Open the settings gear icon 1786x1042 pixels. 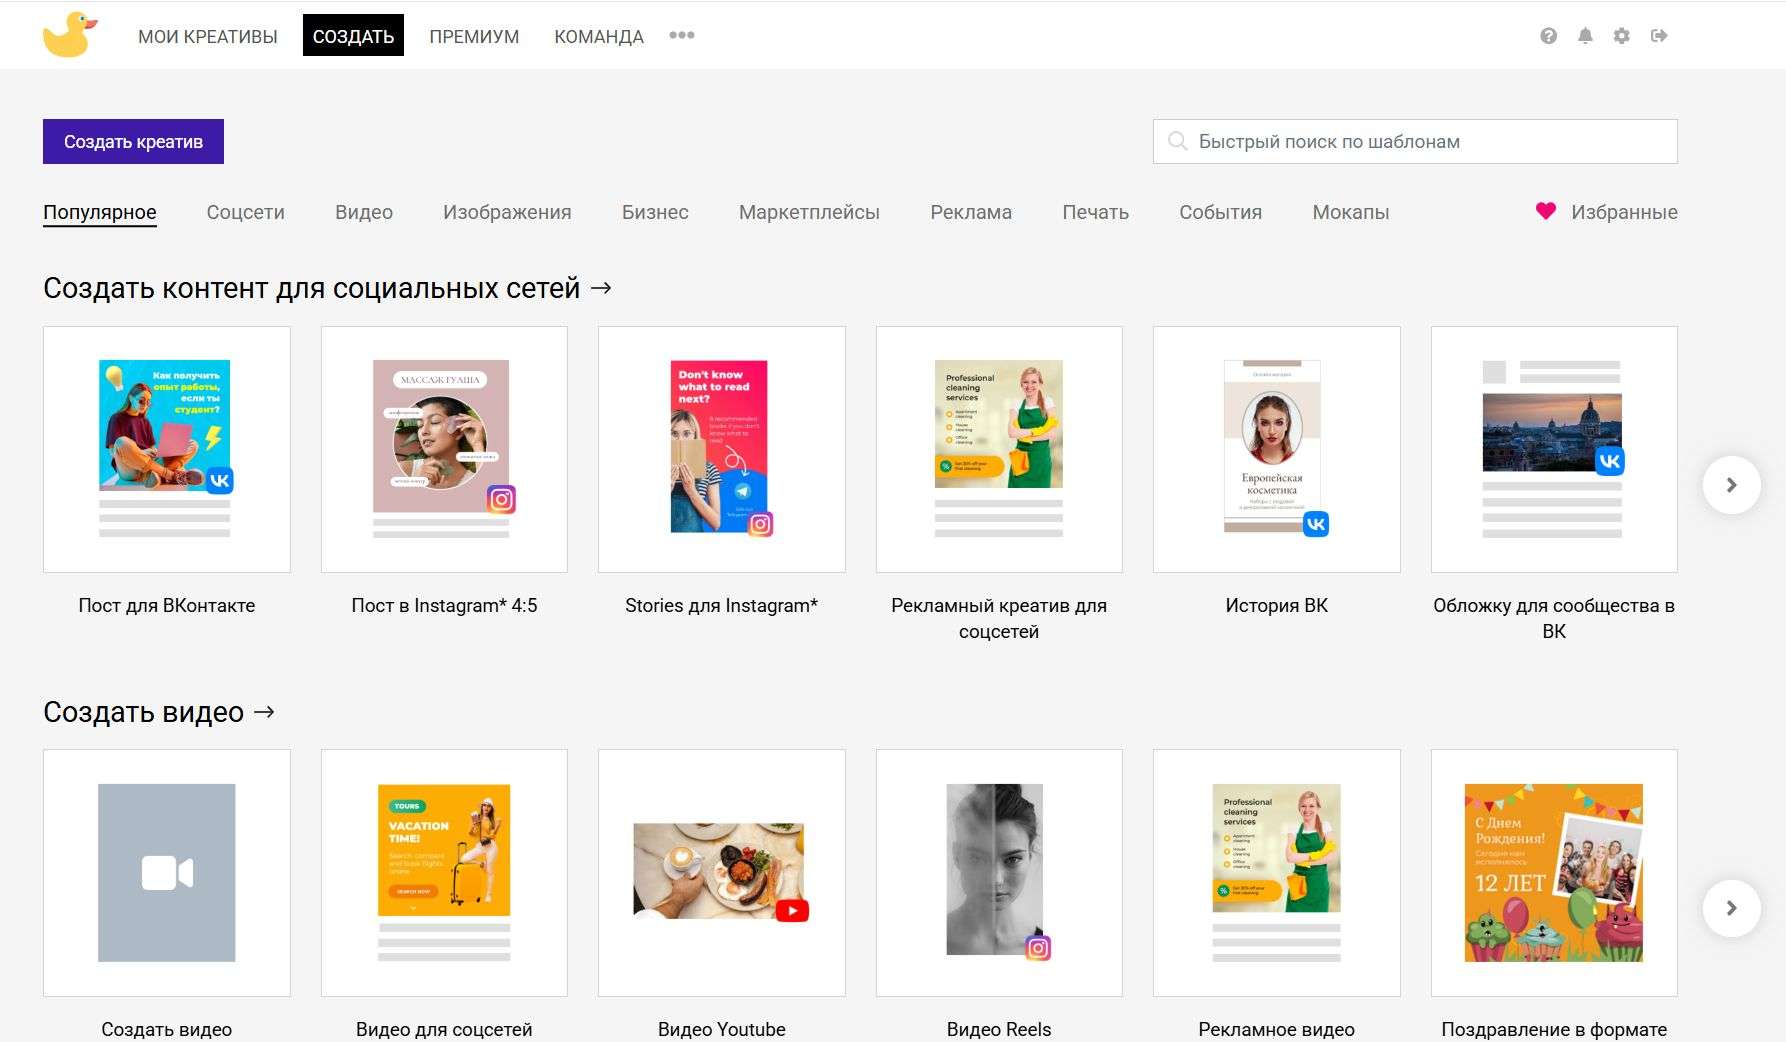1621,36
